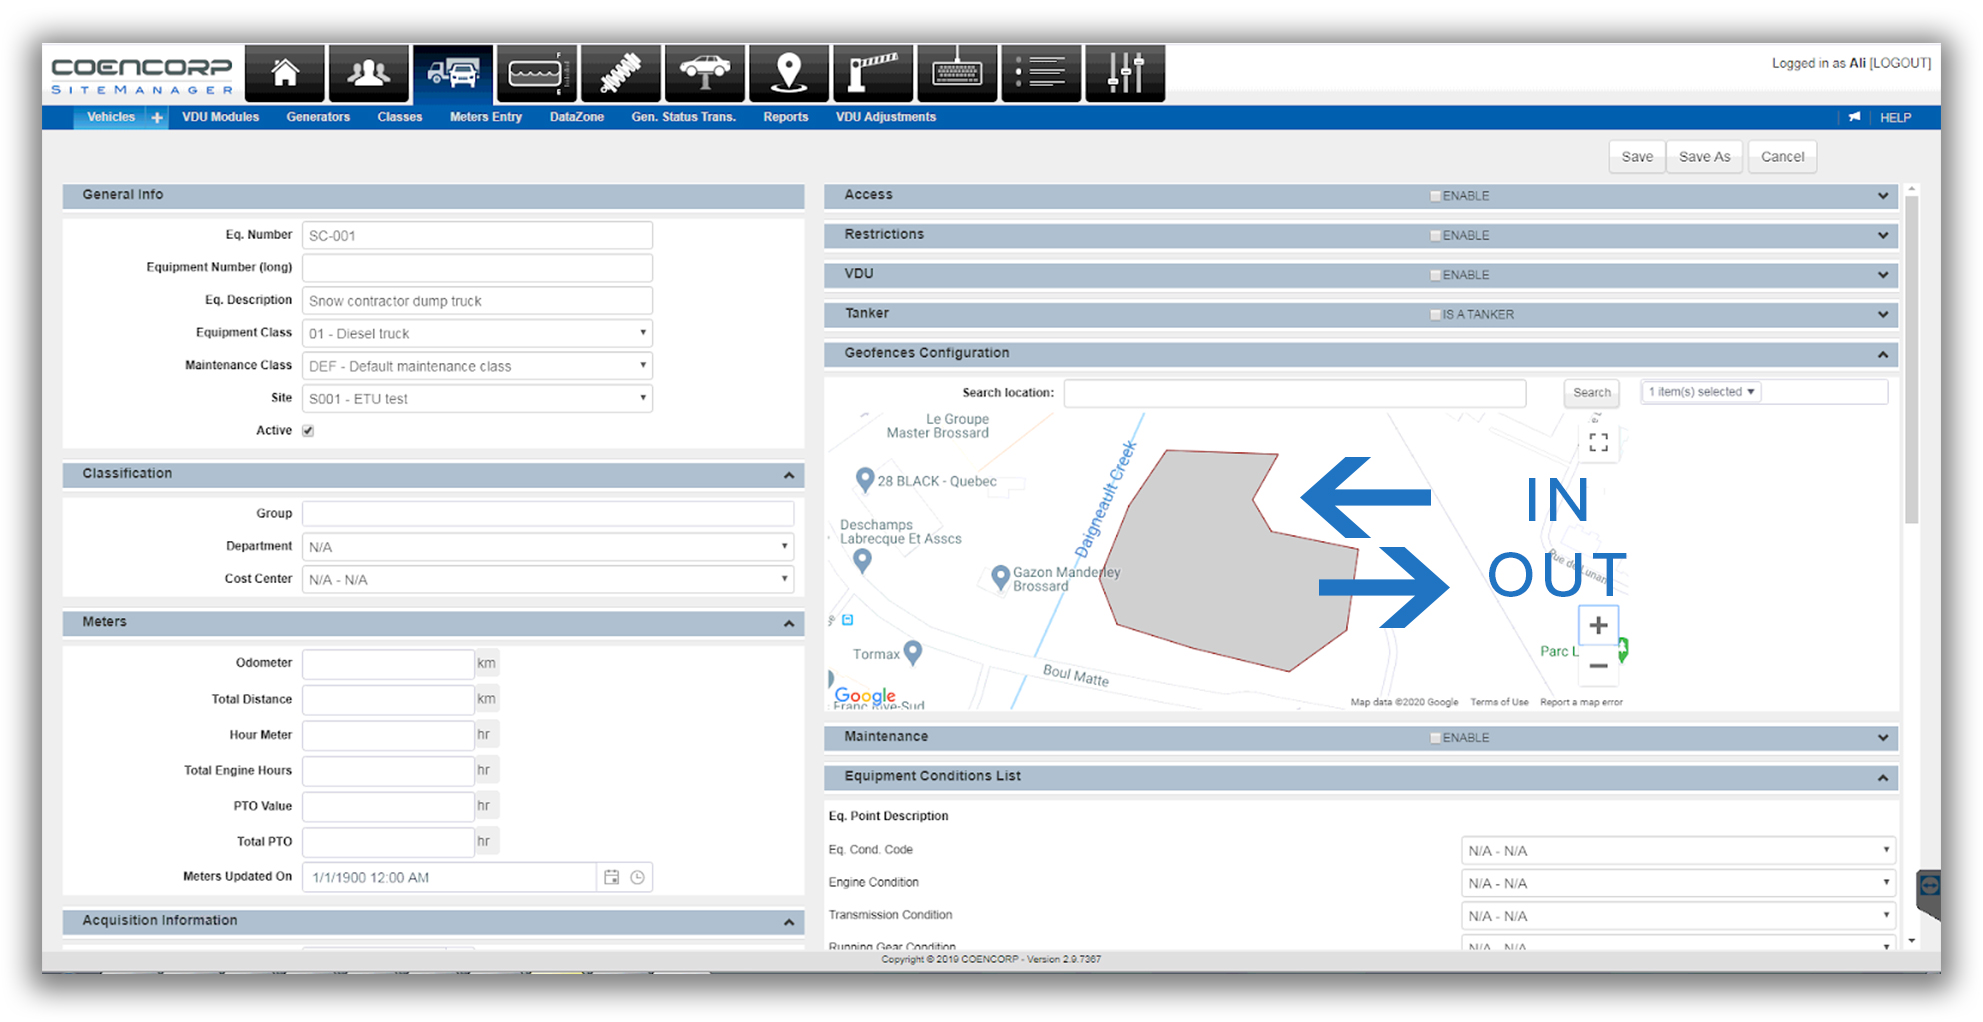
Task: Click the Search location input field
Action: 1294,393
